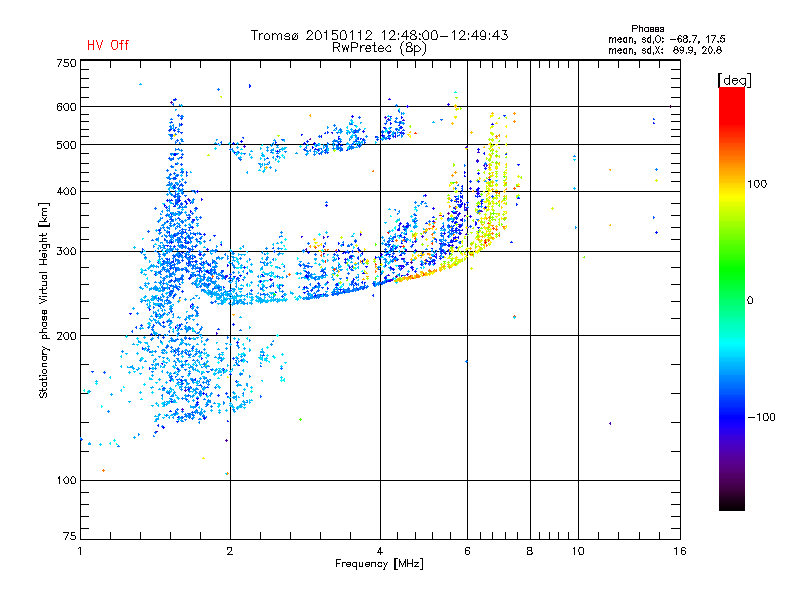Click the height axis label "100" on left

click(66, 480)
